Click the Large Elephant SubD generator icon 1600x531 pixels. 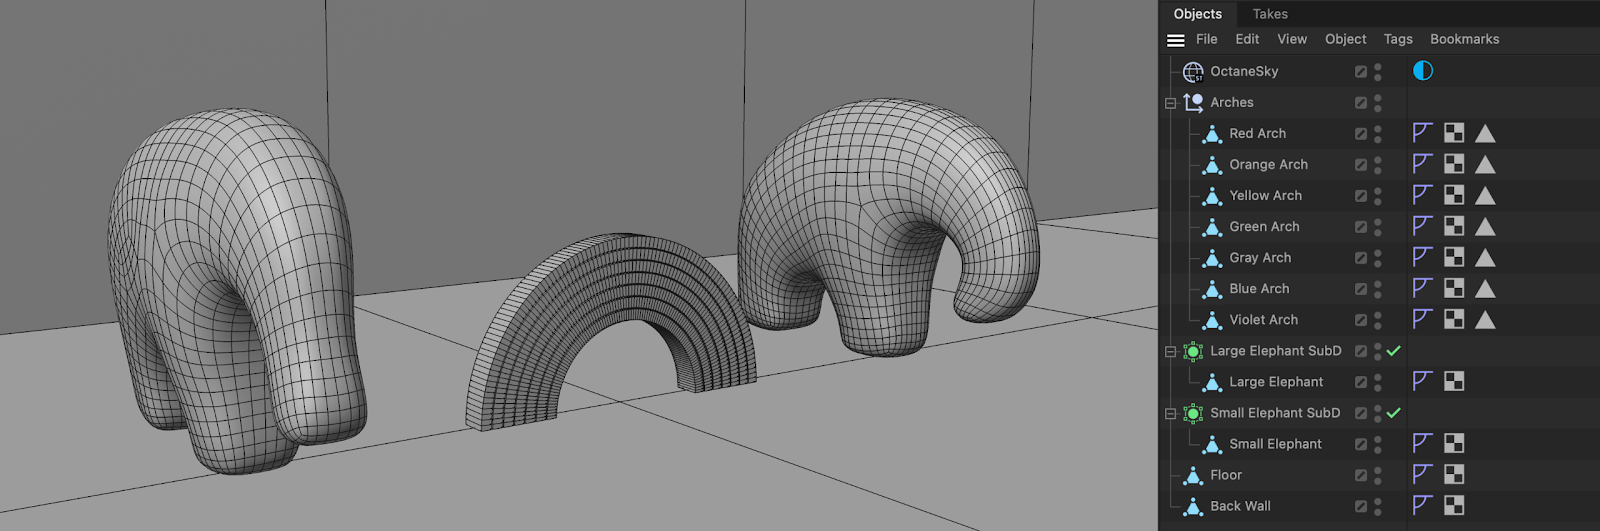coord(1193,351)
